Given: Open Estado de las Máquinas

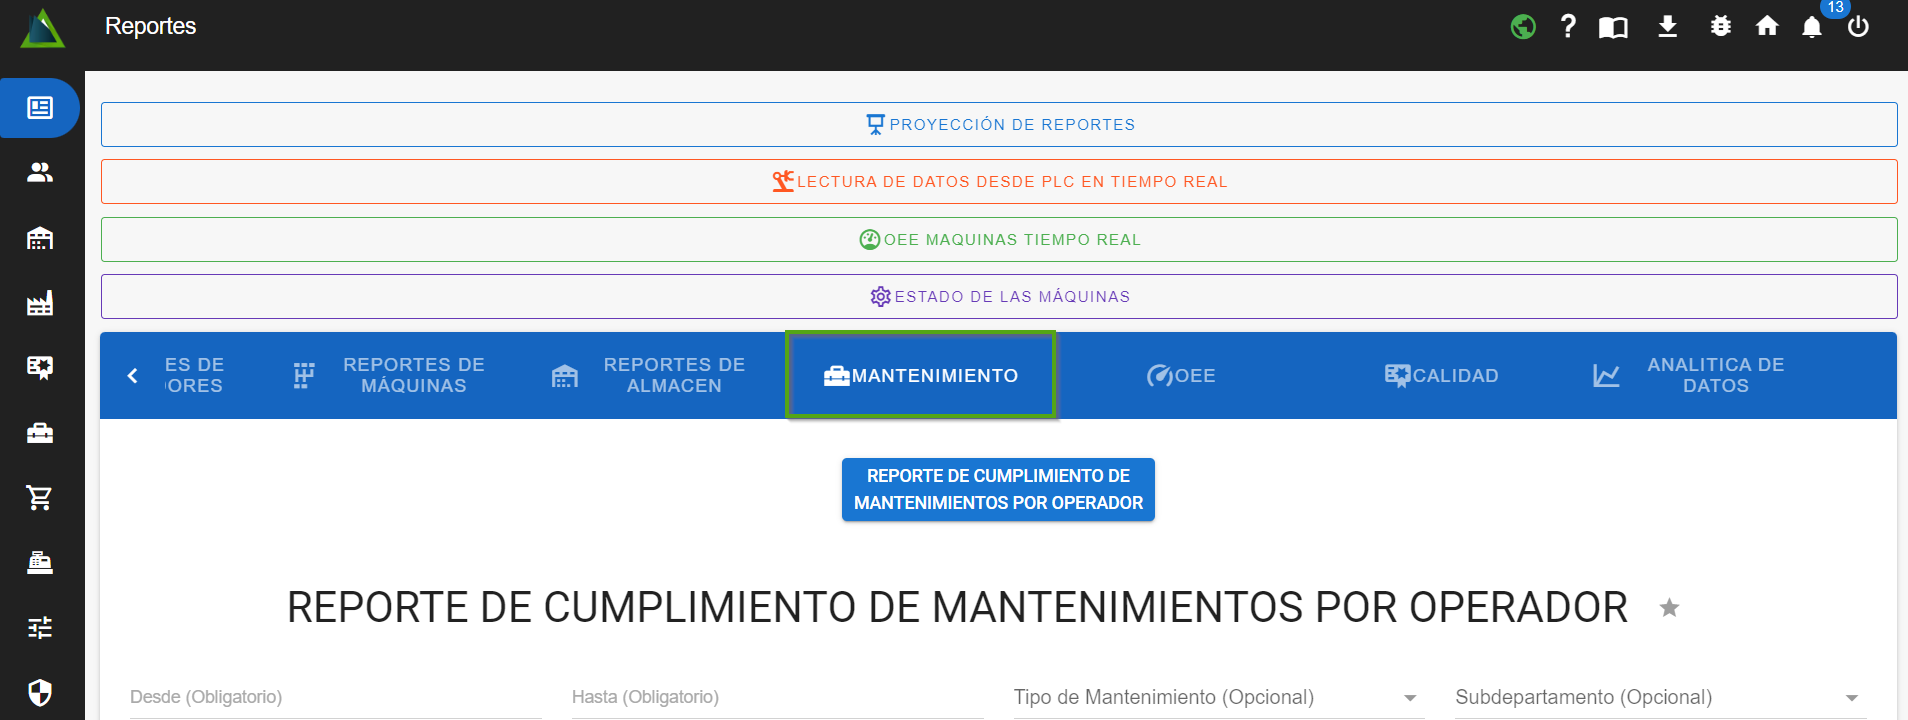Looking at the screenshot, I should [x=998, y=297].
